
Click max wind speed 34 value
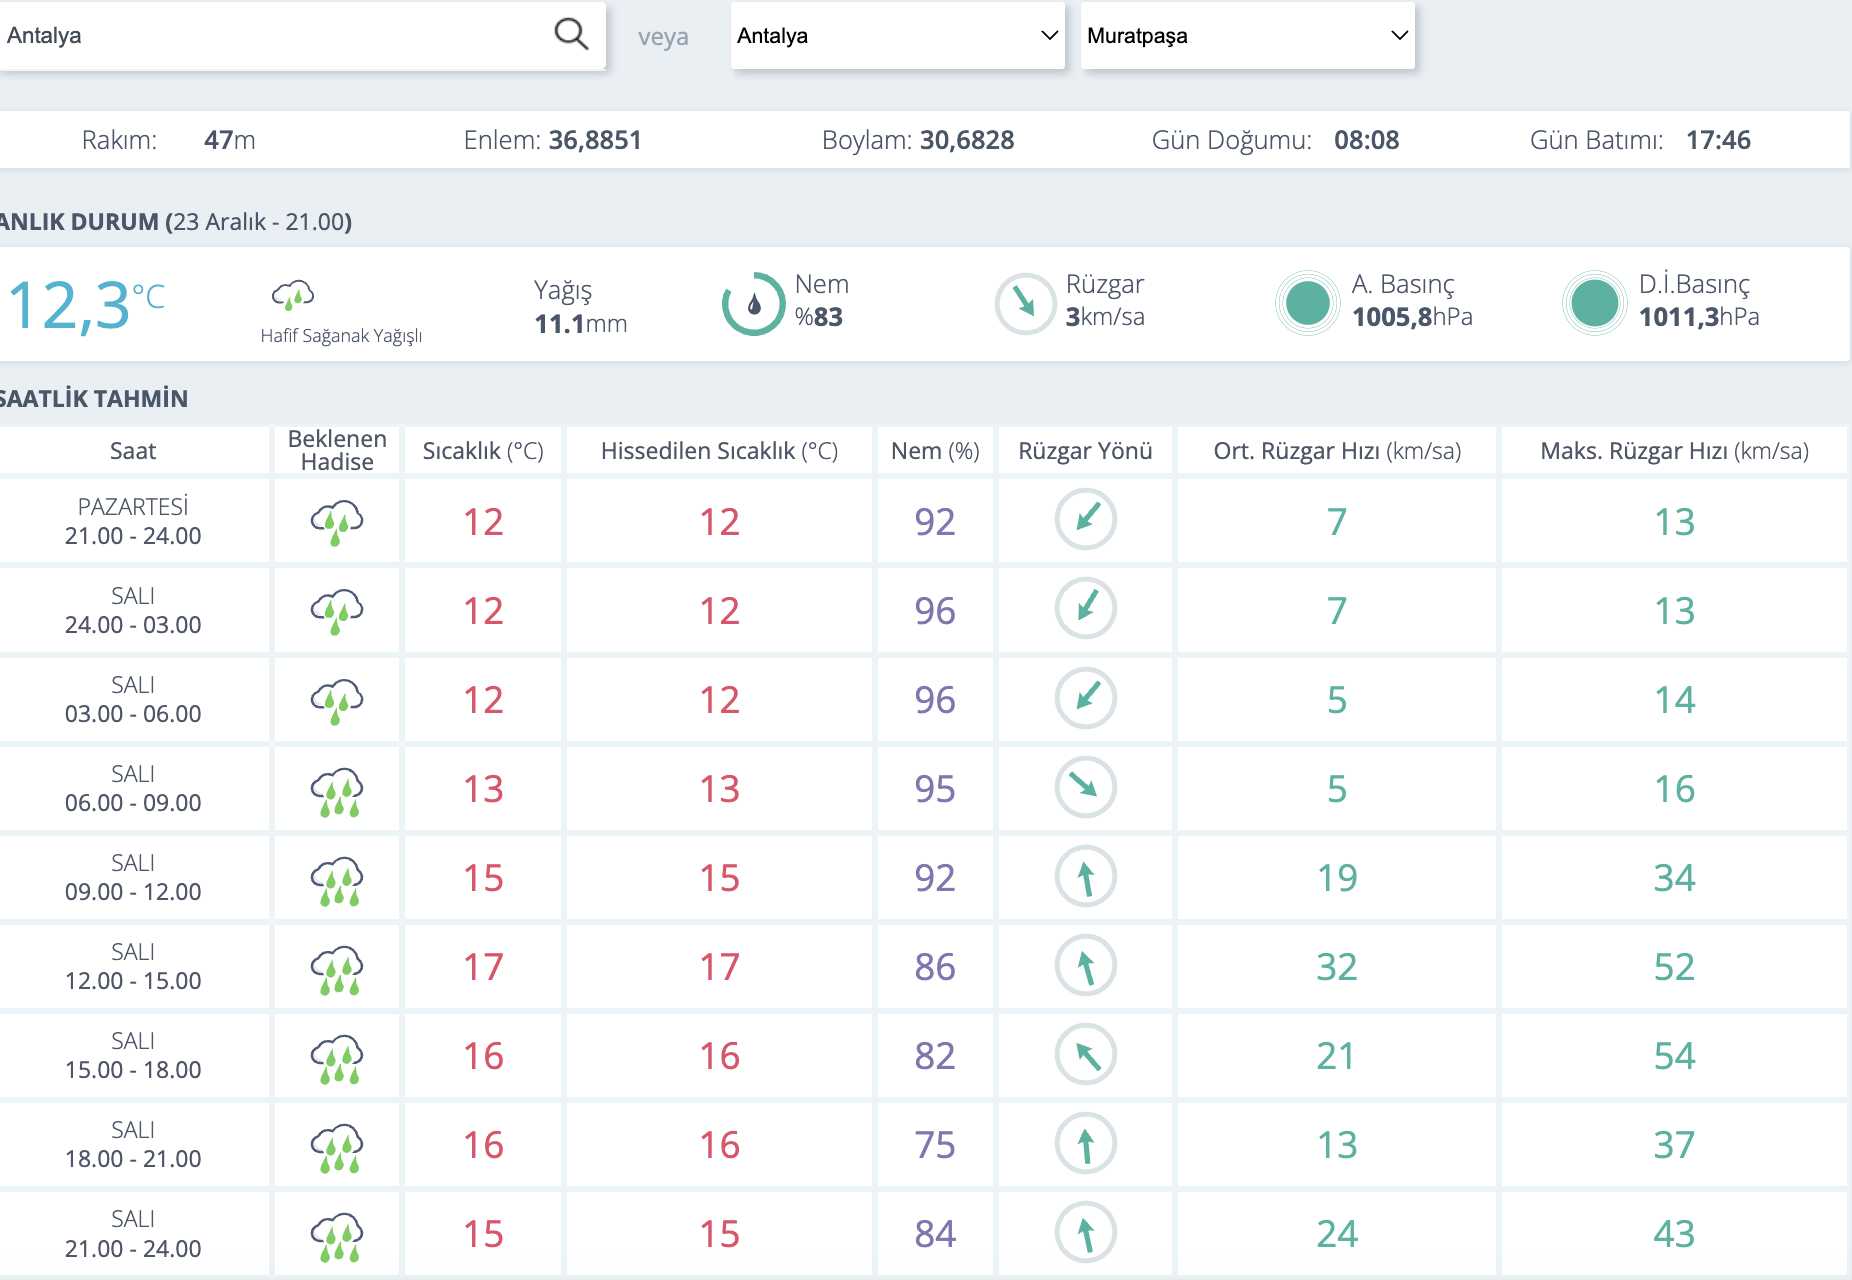pyautogui.click(x=1674, y=878)
